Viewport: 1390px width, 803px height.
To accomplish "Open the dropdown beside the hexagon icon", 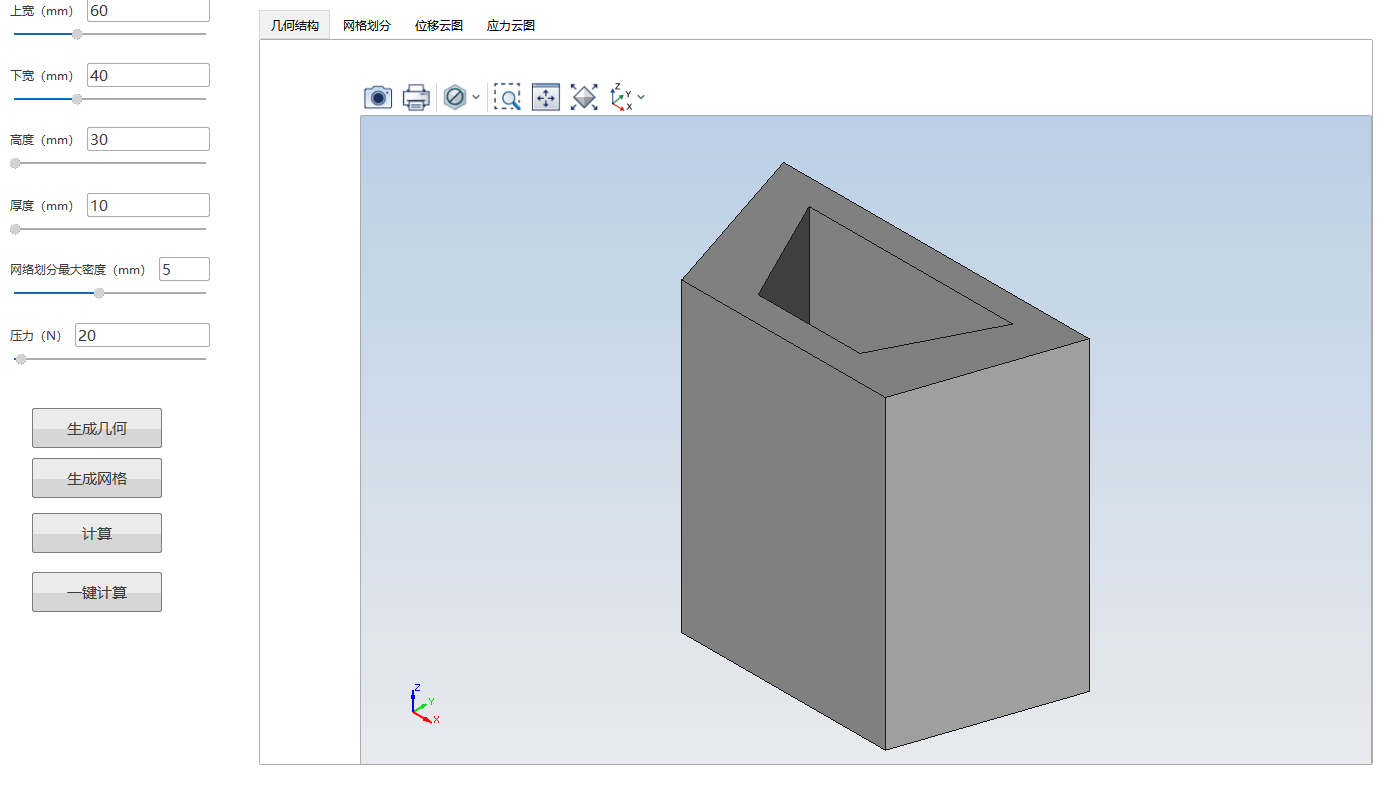I will click(476, 97).
